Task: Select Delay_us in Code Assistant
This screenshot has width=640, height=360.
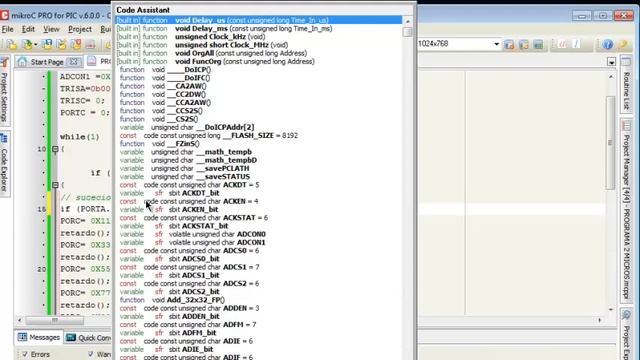Action: tap(259, 20)
